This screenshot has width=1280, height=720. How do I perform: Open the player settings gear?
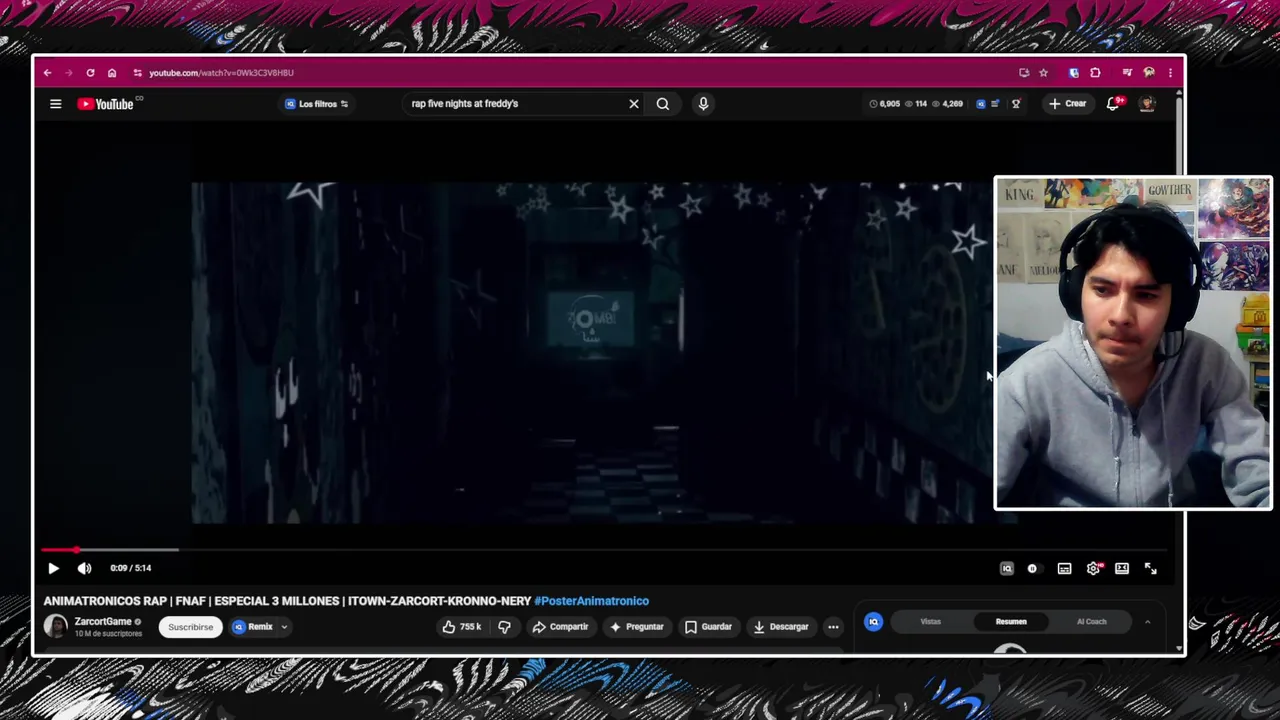(1094, 569)
